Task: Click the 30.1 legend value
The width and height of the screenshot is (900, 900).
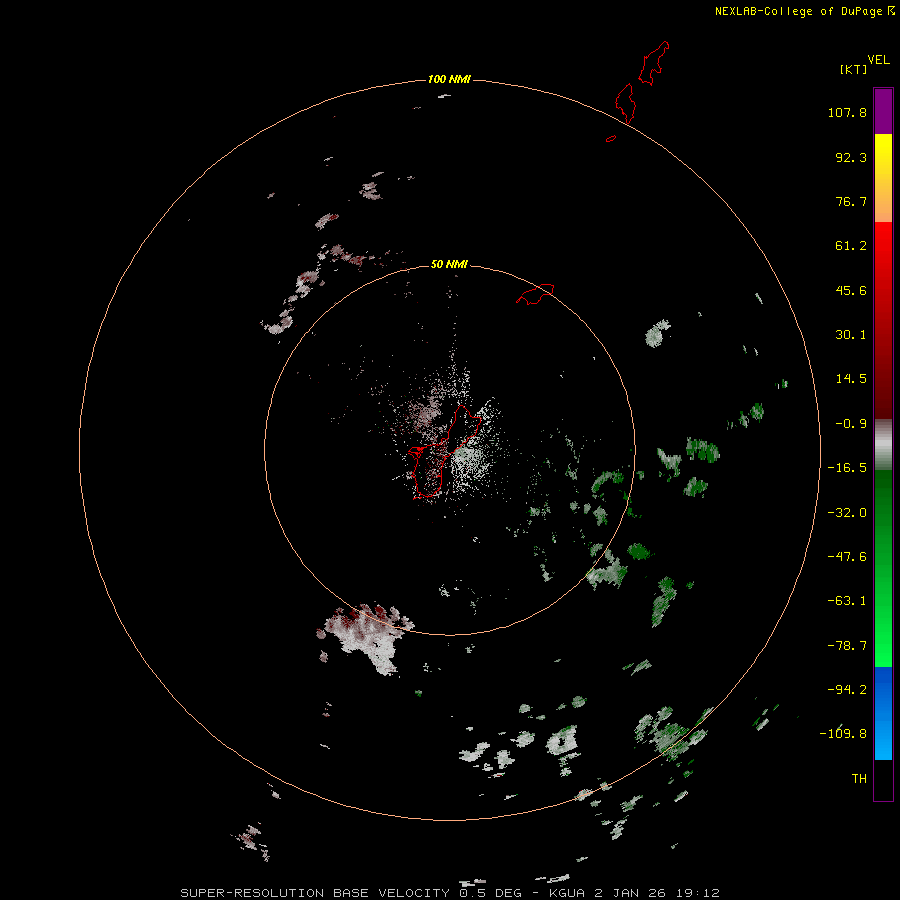Action: point(851,335)
